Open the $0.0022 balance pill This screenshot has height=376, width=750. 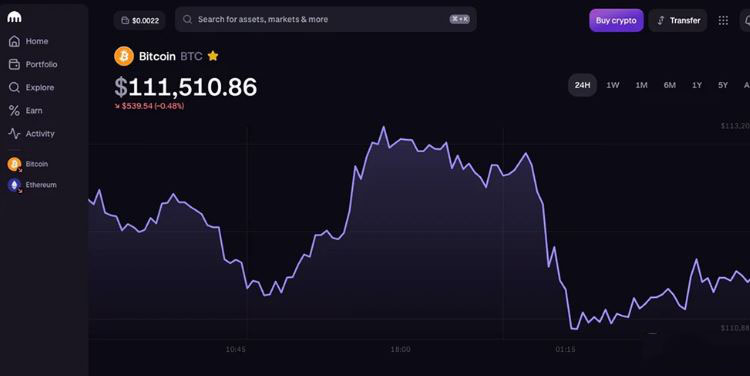[x=140, y=21]
